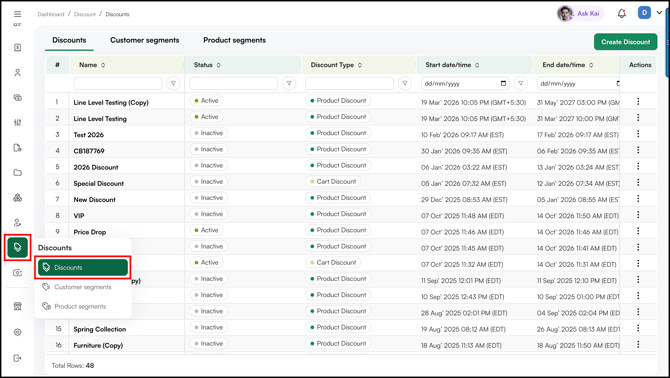Expand the profile dropdown chevron
Screen dimensions: 670x378
pos(659,13)
